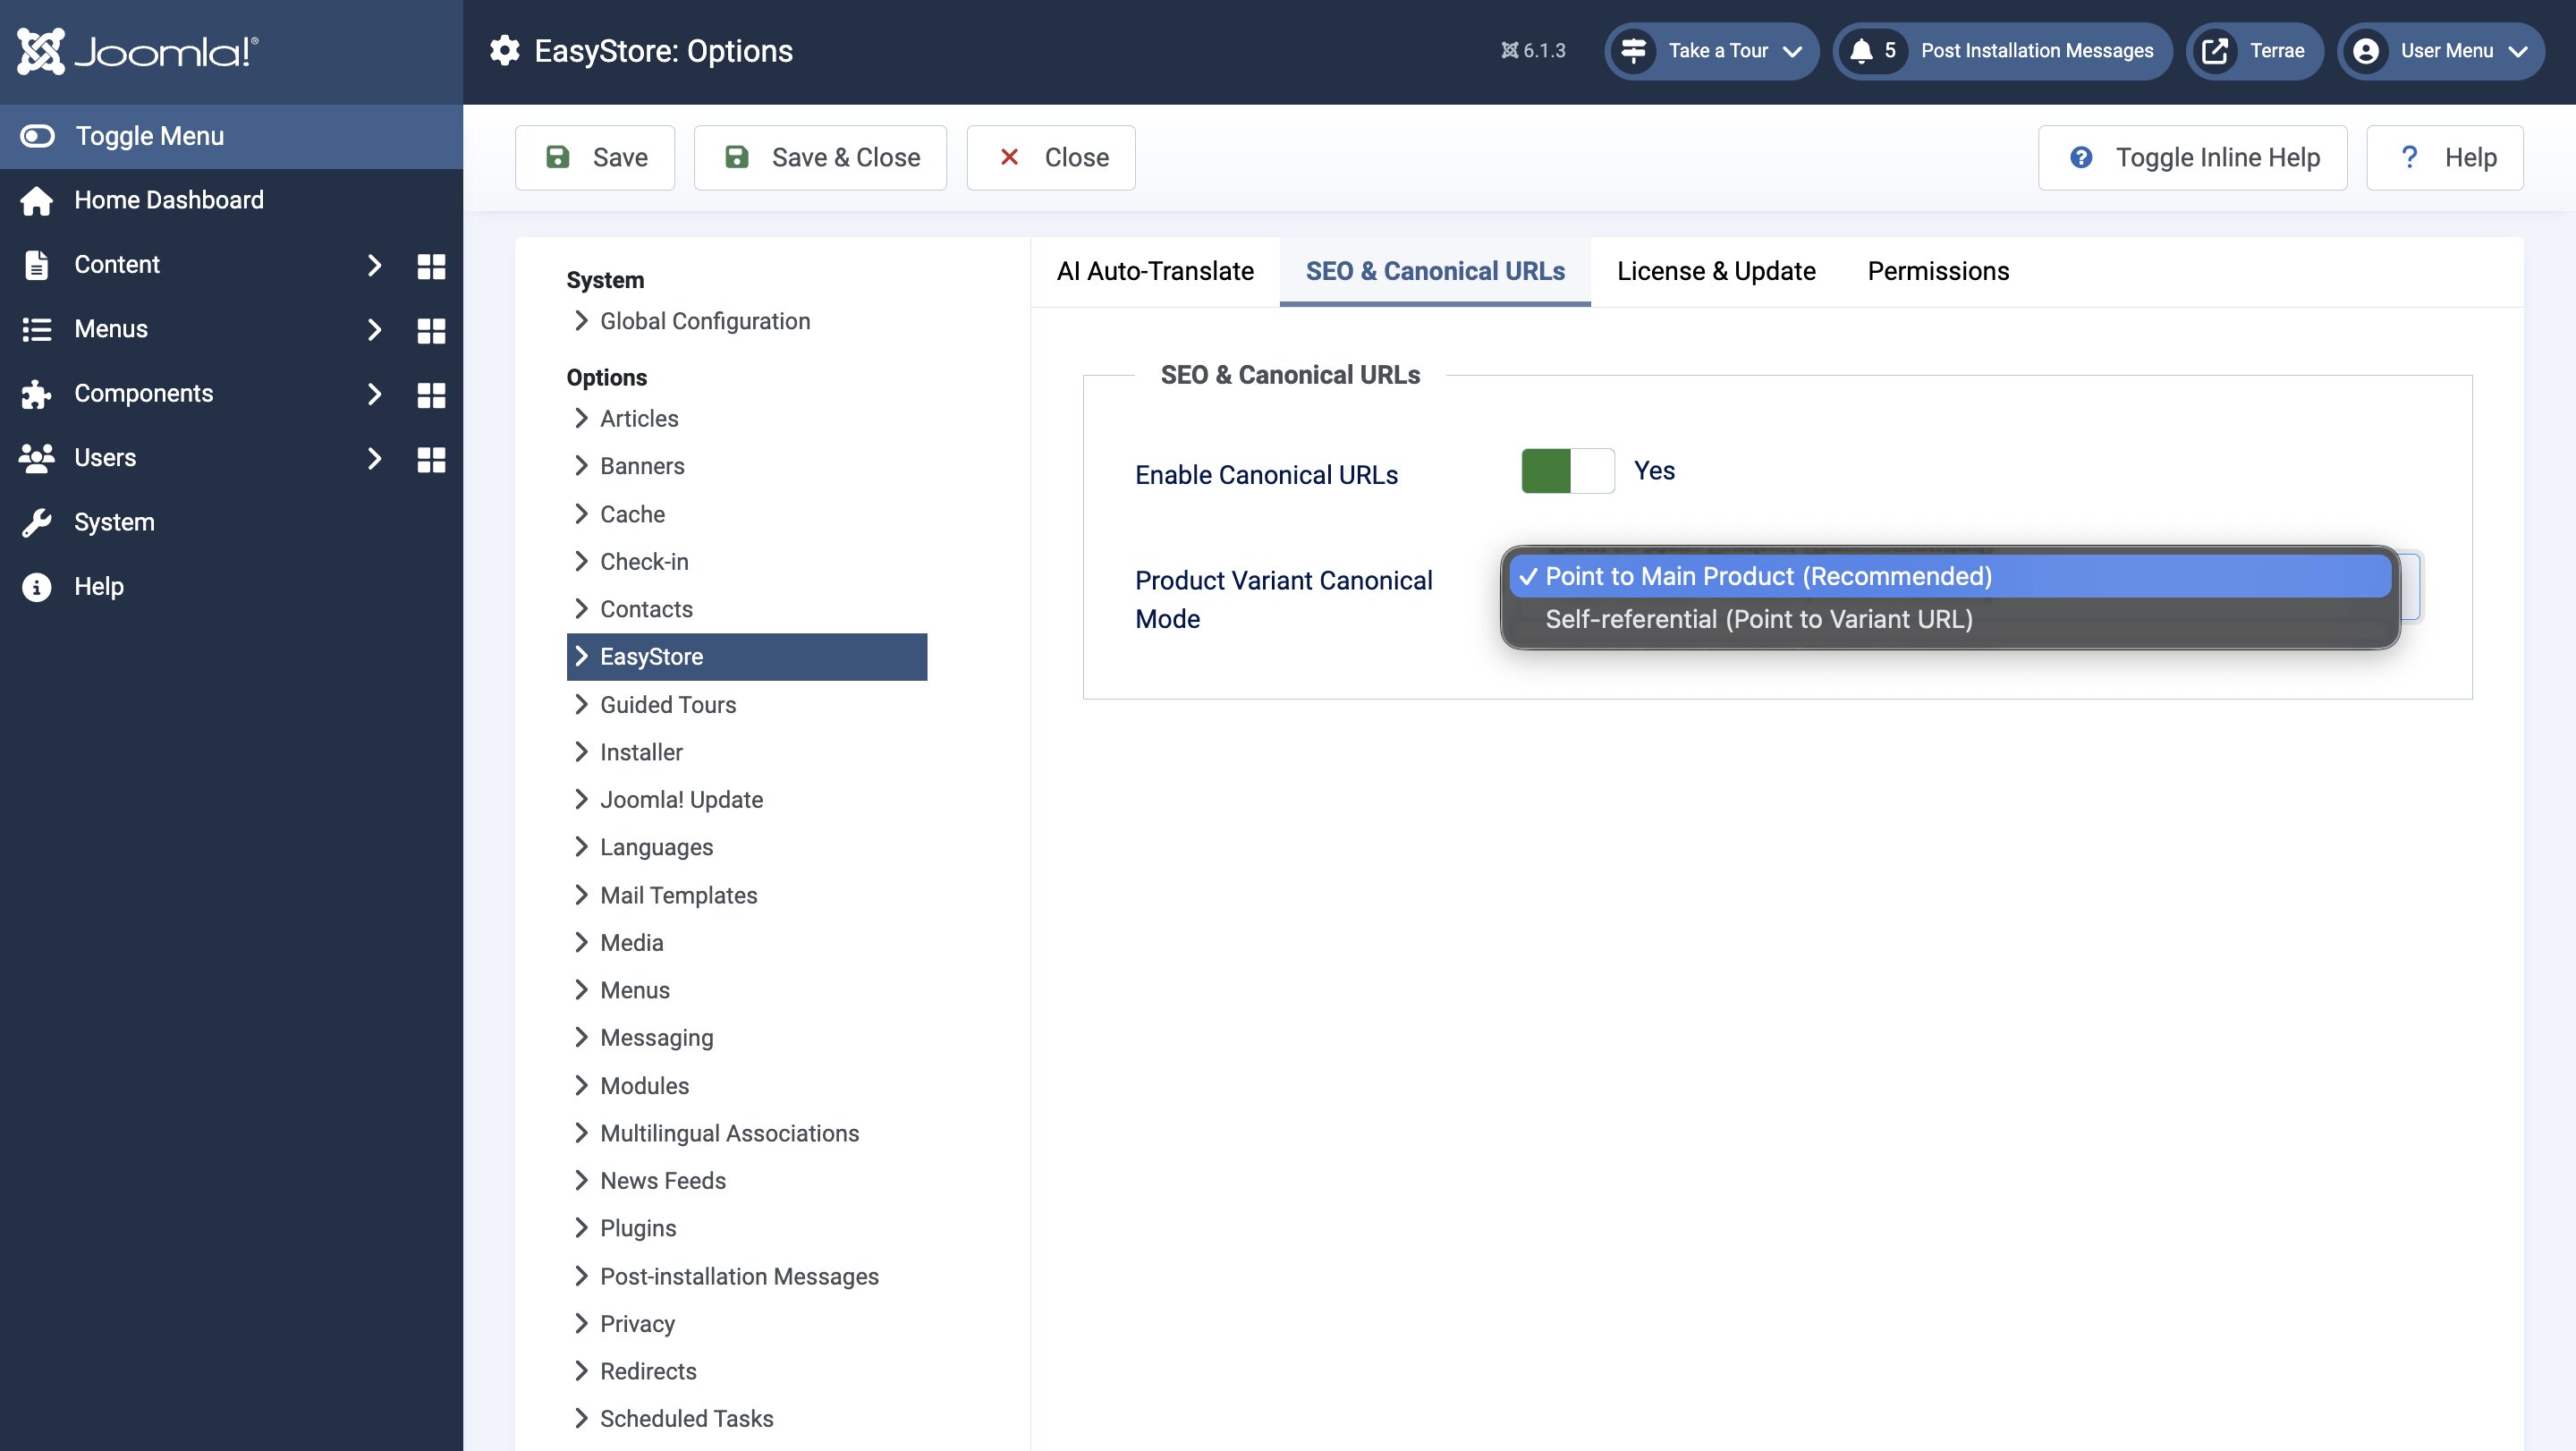Open Post Installation Messages
2576x1451 pixels.
tap(2002, 51)
